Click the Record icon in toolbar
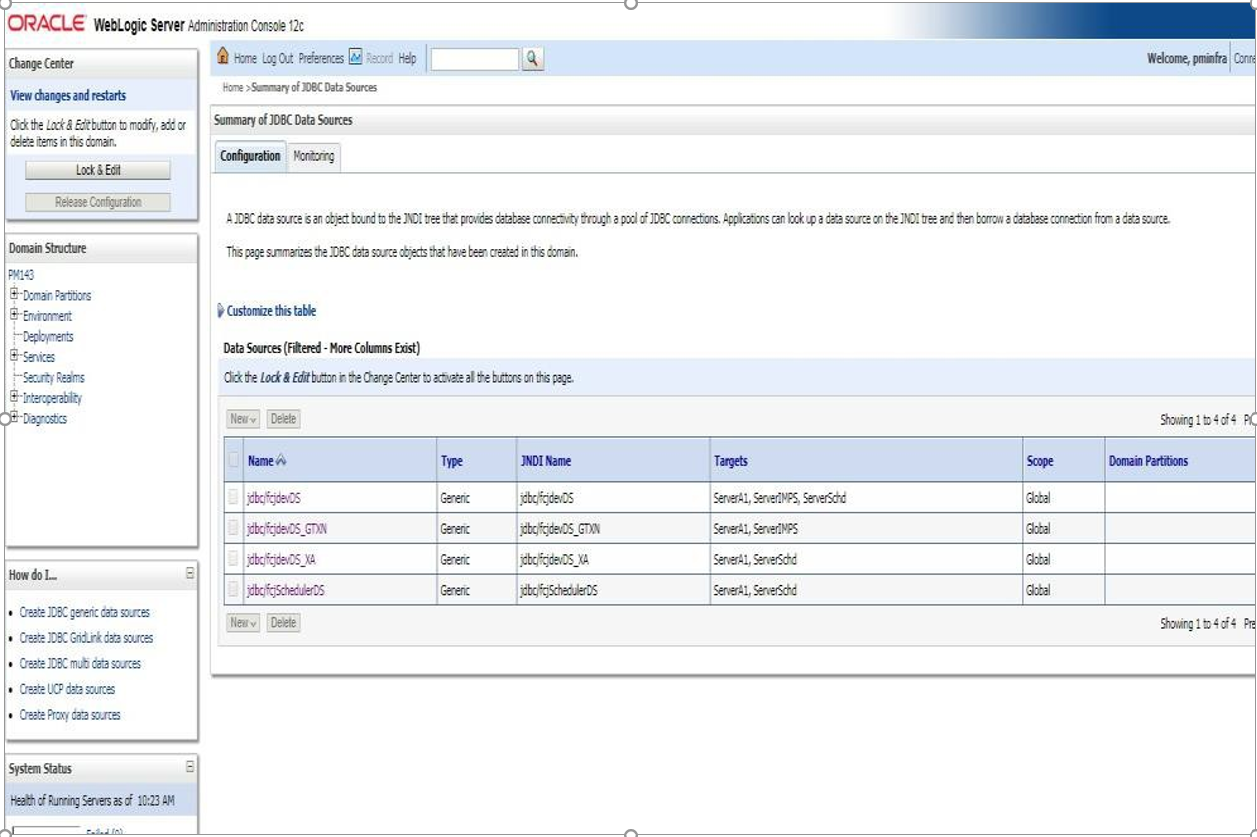This screenshot has width=1257, height=837. click(355, 58)
